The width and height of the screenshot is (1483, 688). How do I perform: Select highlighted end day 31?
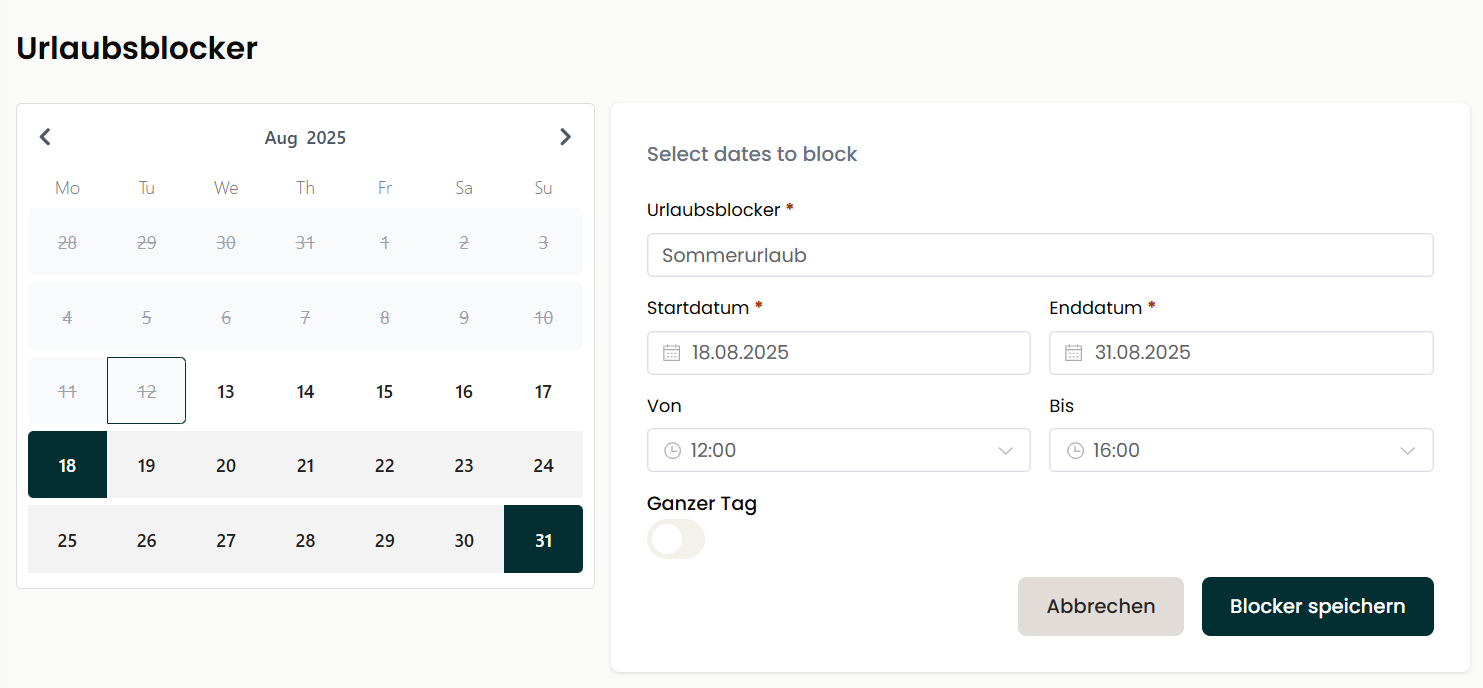[543, 540]
